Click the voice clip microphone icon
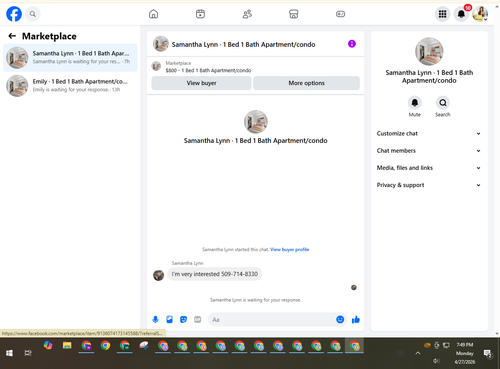Screen dimensions: 500x369 (155, 320)
